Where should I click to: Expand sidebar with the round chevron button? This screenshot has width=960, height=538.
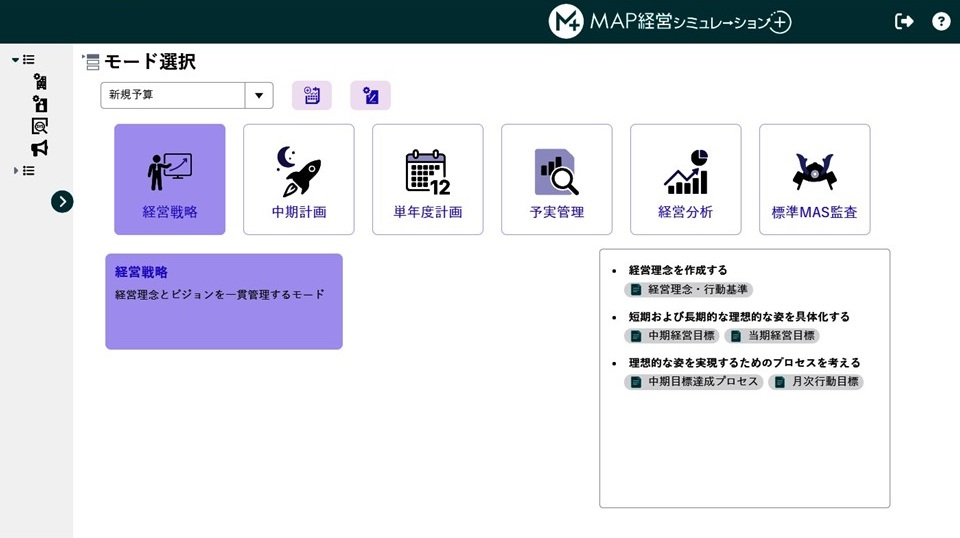62,201
